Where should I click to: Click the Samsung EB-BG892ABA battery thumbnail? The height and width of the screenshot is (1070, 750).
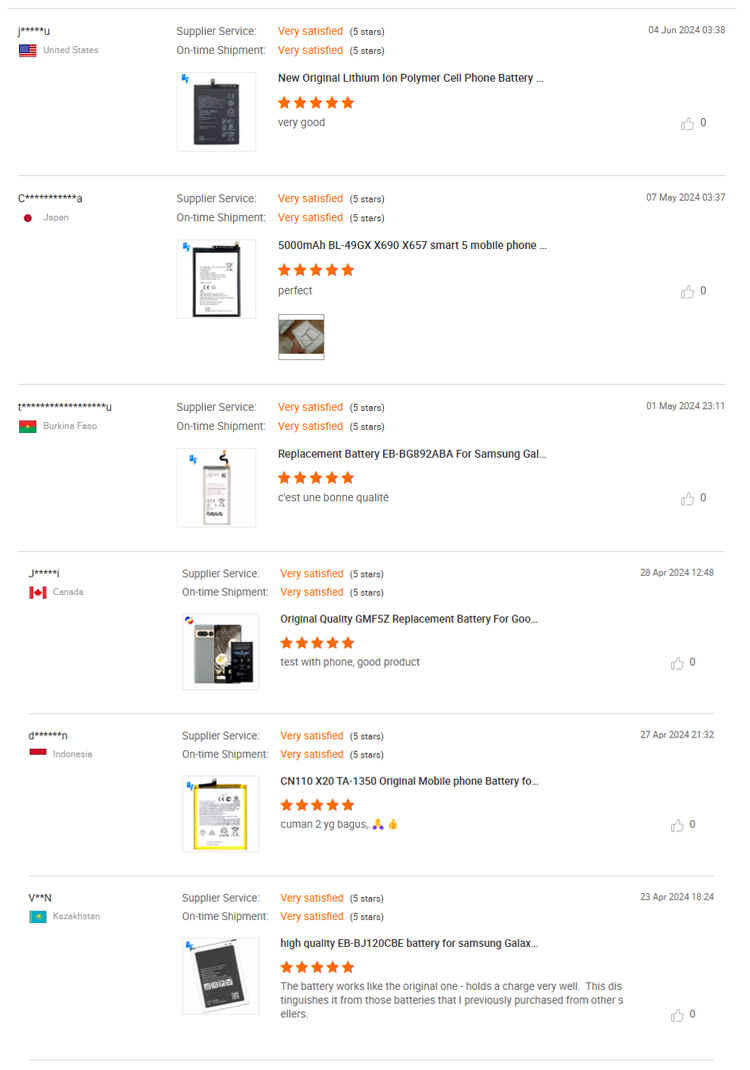(216, 488)
